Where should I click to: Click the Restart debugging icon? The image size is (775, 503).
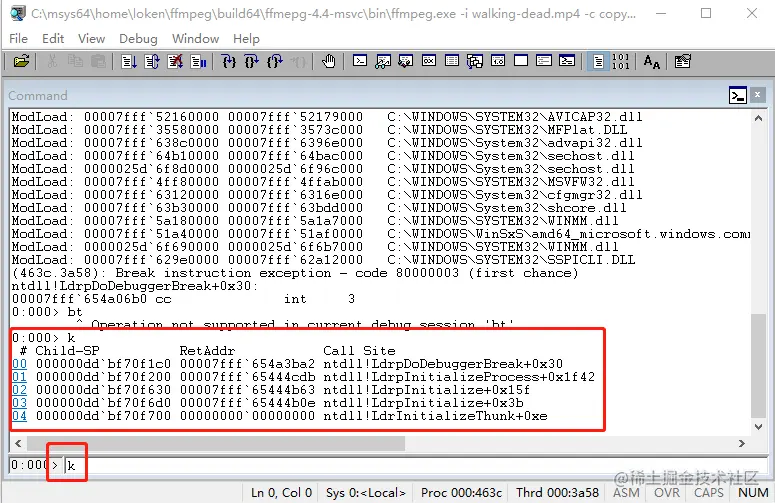coord(152,62)
